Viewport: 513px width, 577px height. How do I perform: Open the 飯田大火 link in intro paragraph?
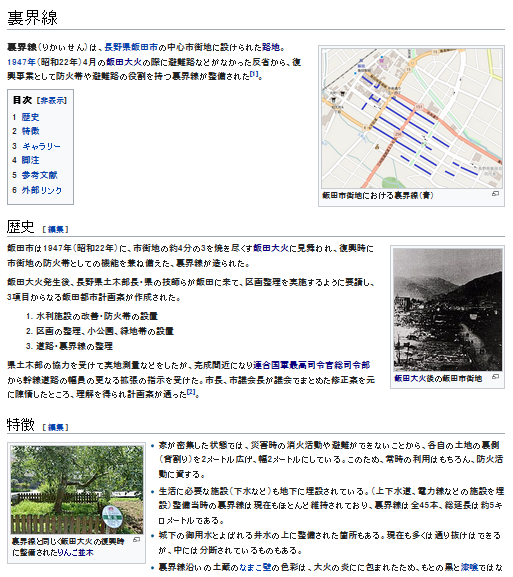(124, 62)
